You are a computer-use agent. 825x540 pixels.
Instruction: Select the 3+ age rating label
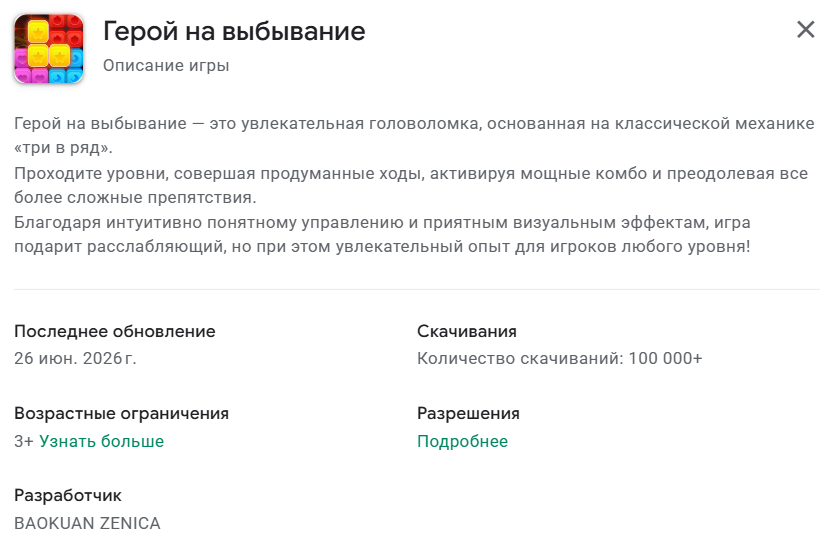point(24,441)
